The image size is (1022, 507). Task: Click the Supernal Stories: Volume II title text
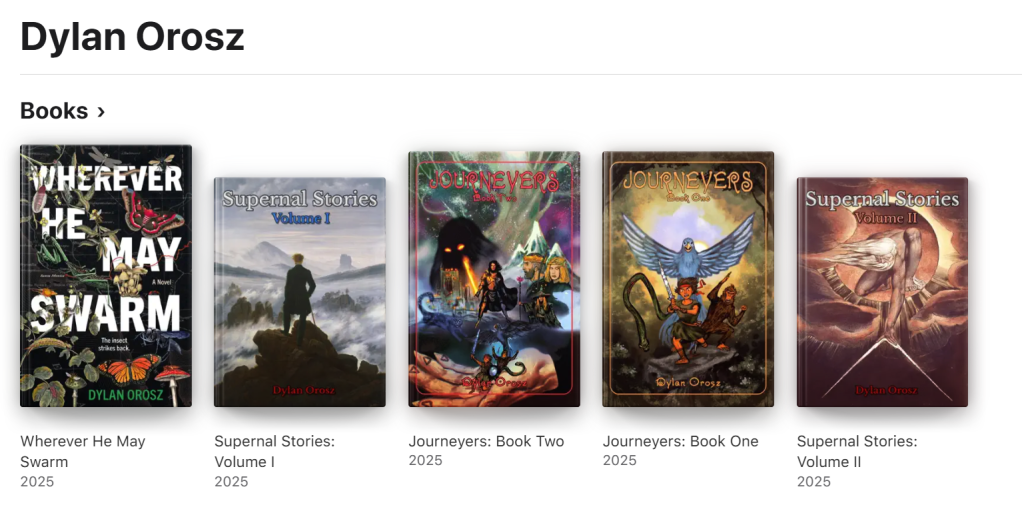coord(857,451)
